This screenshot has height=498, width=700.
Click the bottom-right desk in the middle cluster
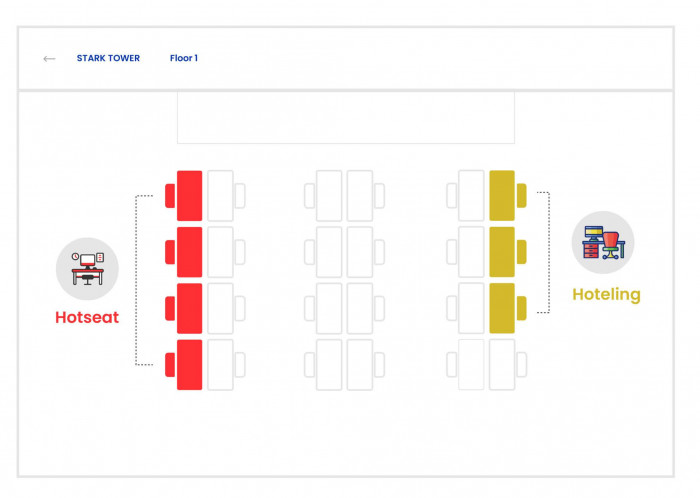(x=360, y=365)
